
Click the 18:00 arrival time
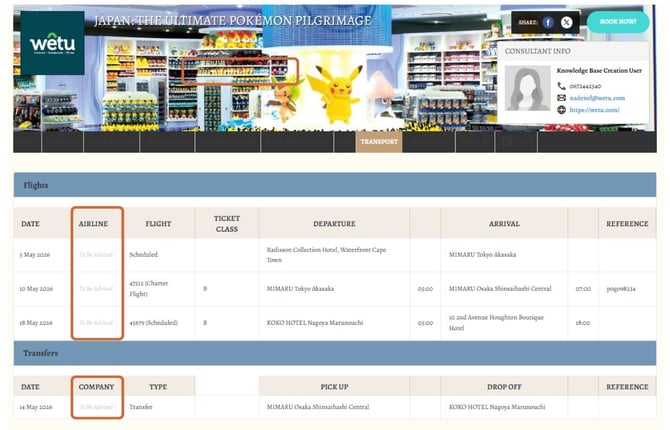[x=583, y=323]
